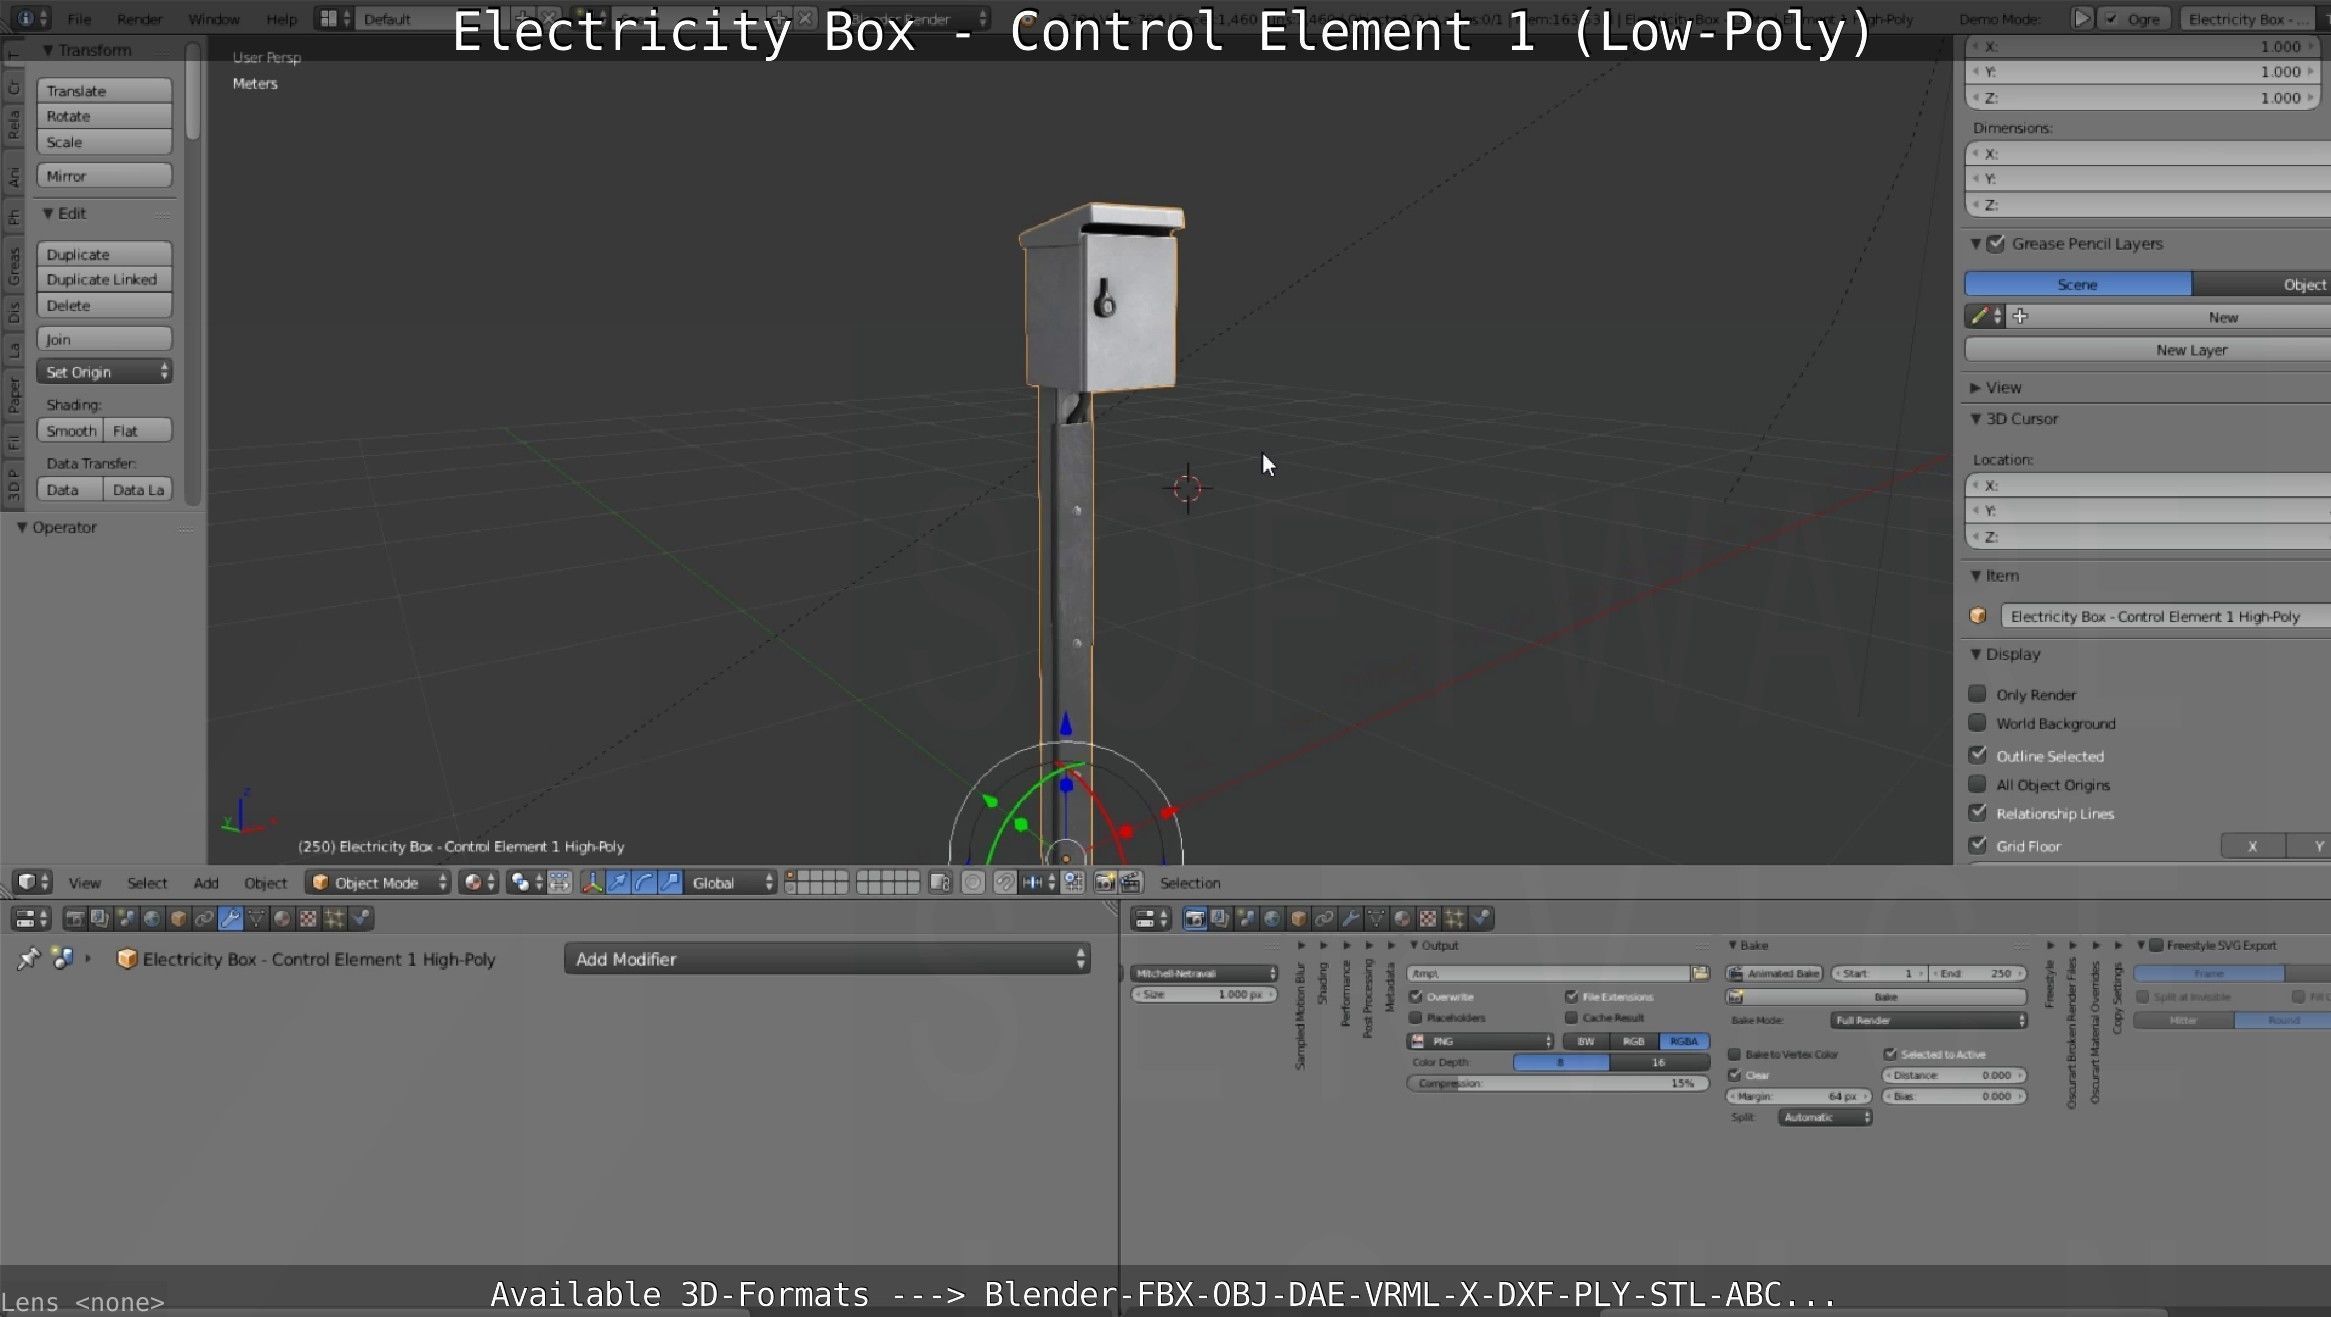Viewport: 2331px width, 1317px height.
Task: Open the Global transform orientation dropdown
Action: pyautogui.click(x=732, y=882)
